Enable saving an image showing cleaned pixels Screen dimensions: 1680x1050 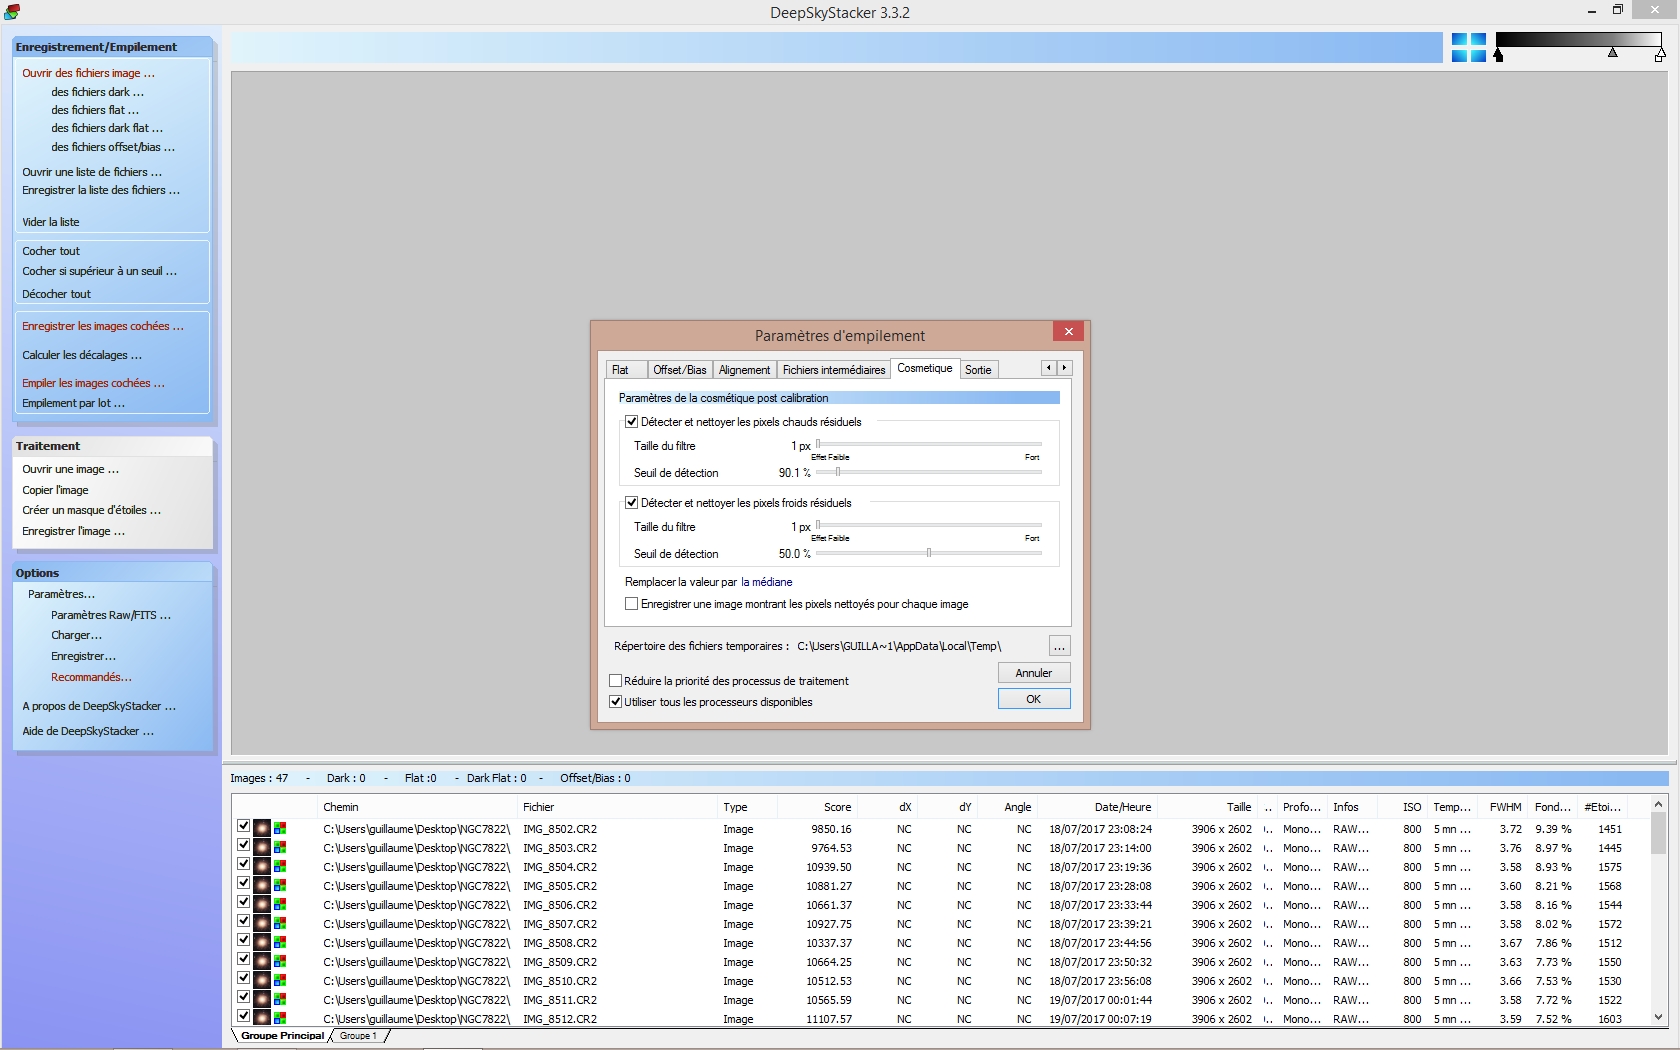tap(631, 604)
